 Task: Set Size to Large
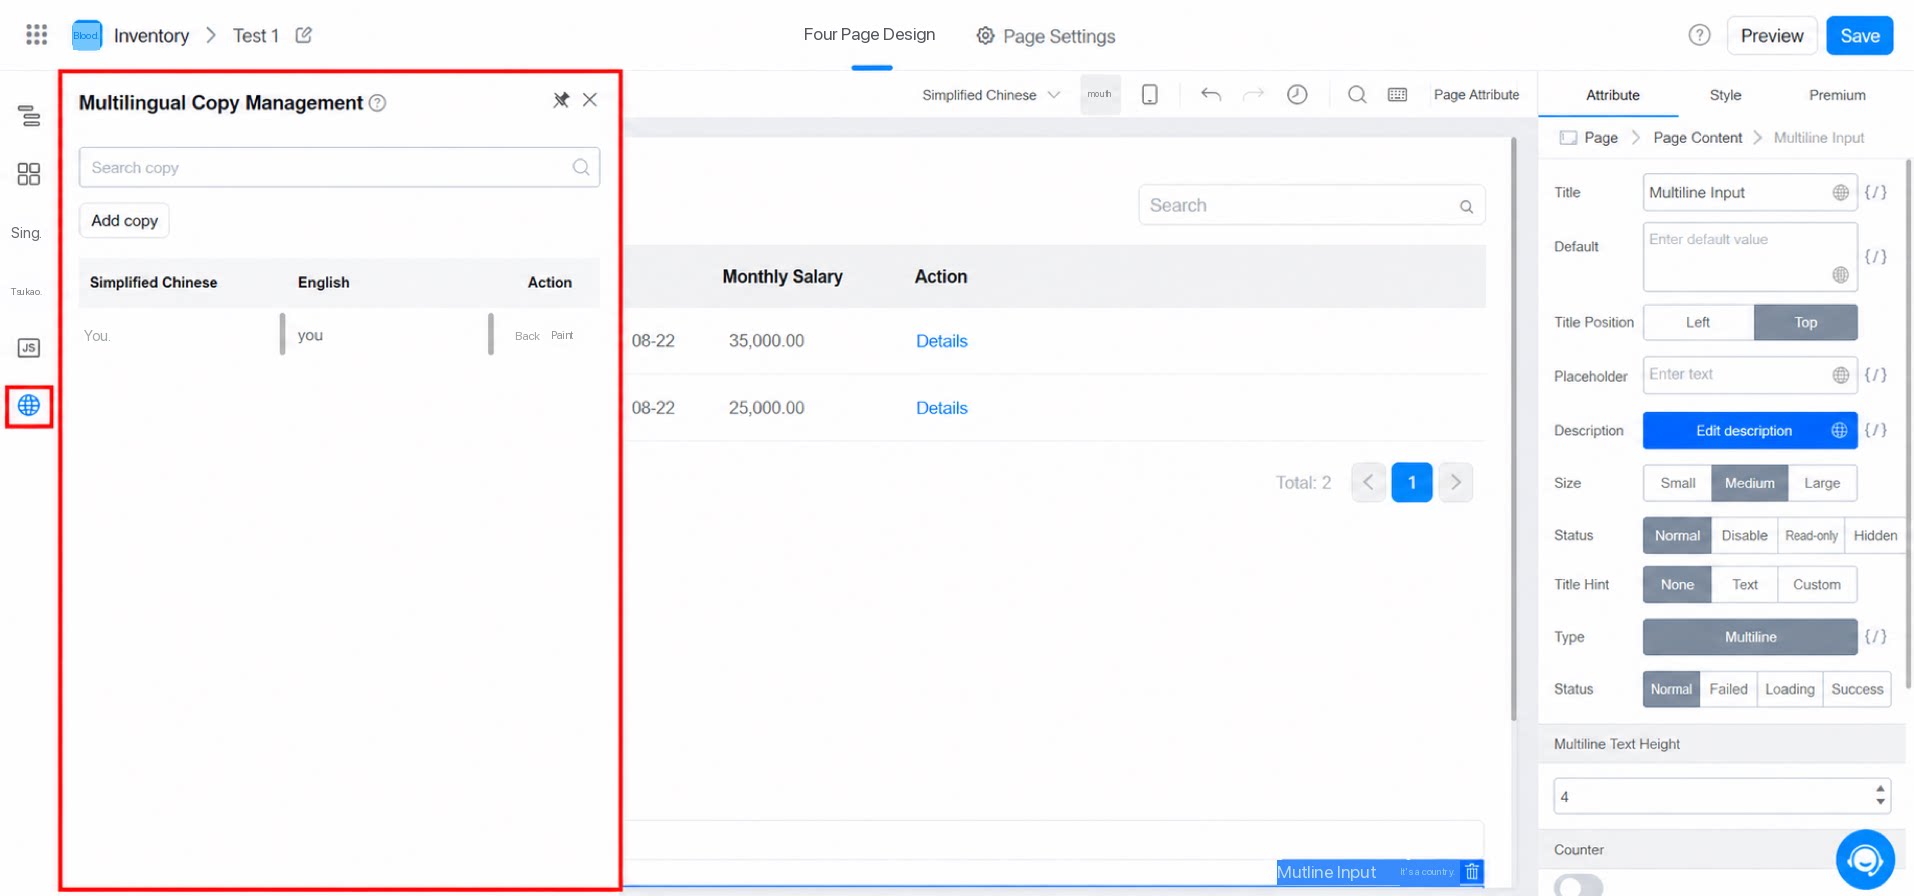1822,483
